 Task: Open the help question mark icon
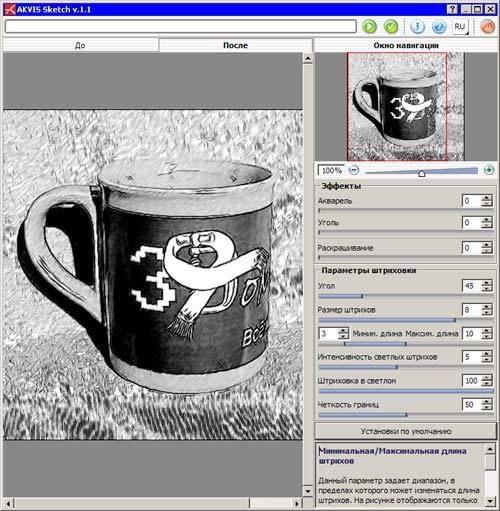coord(439,26)
